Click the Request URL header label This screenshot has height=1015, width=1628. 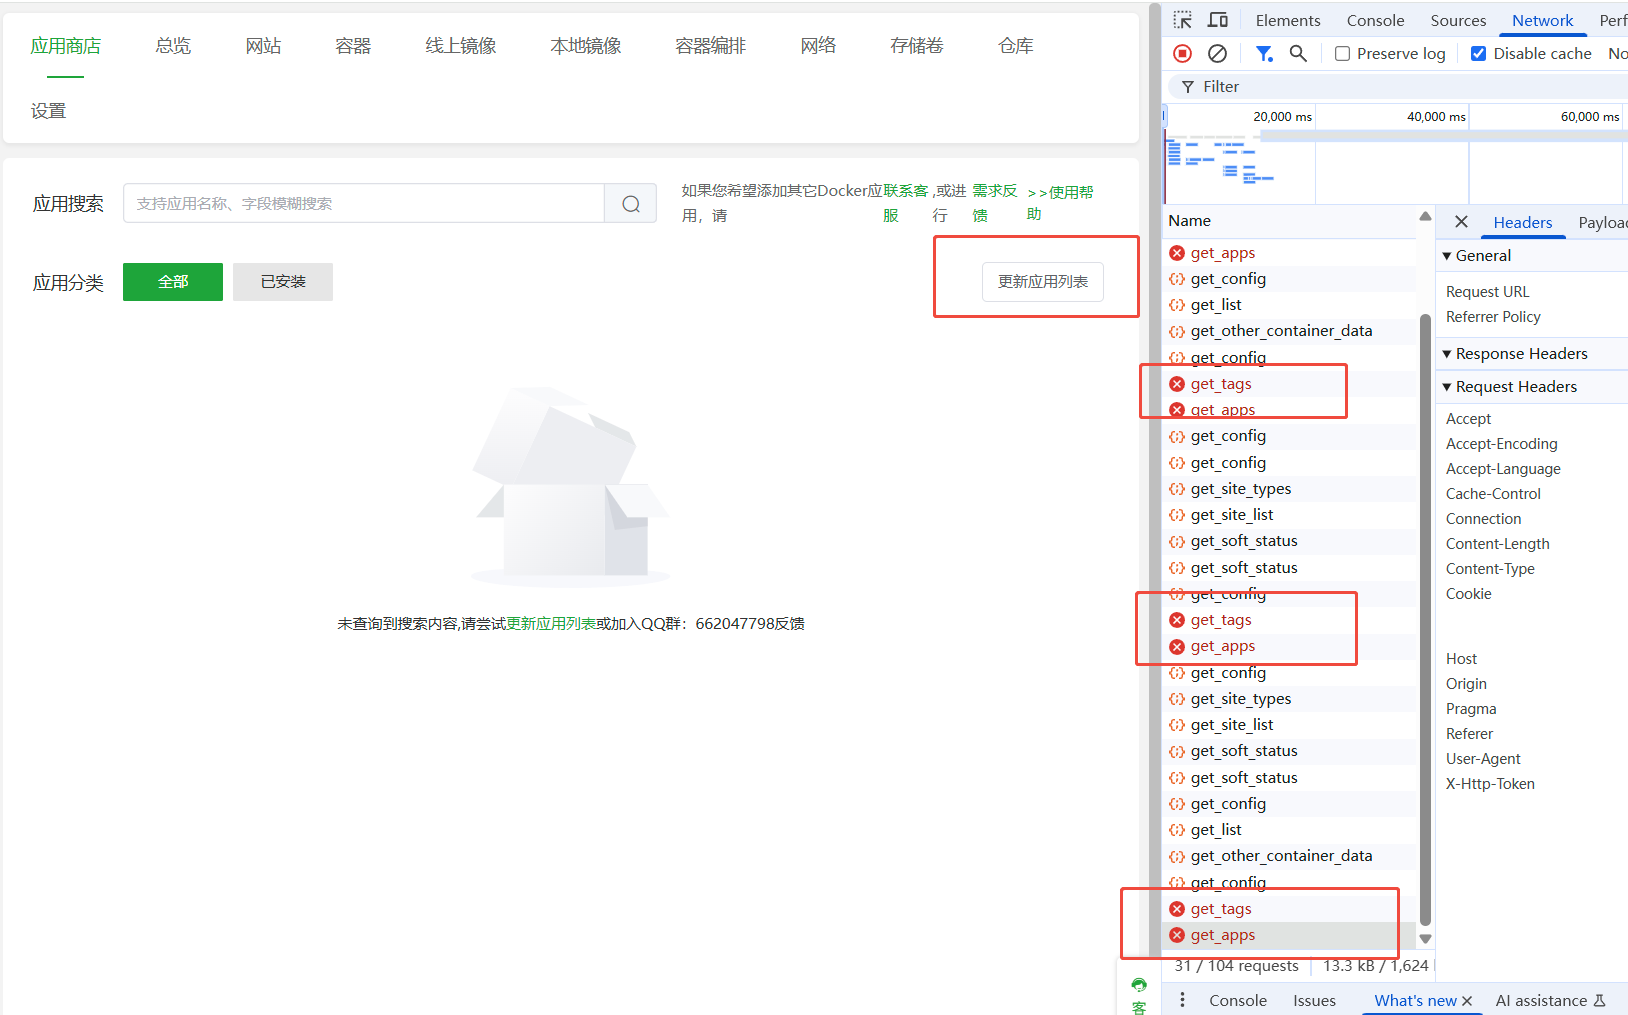(1488, 292)
